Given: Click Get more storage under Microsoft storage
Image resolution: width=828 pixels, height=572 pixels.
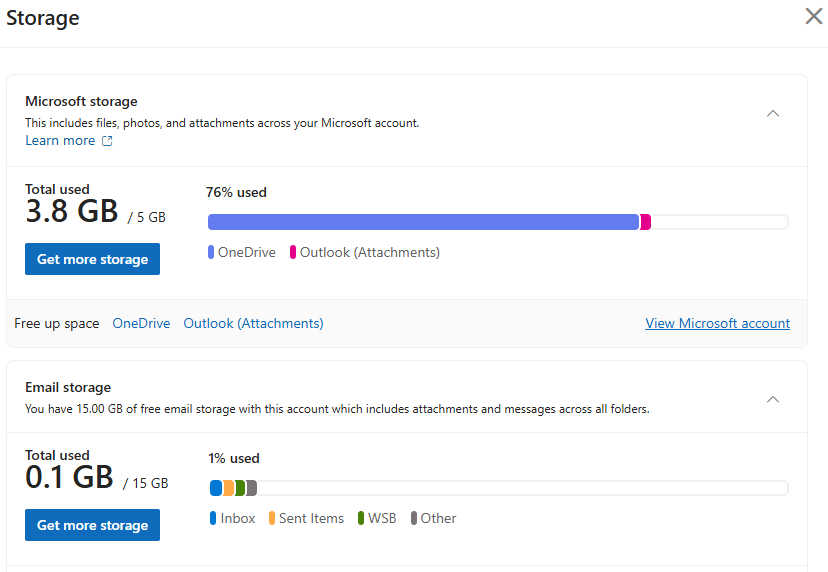Looking at the screenshot, I should (92, 259).
